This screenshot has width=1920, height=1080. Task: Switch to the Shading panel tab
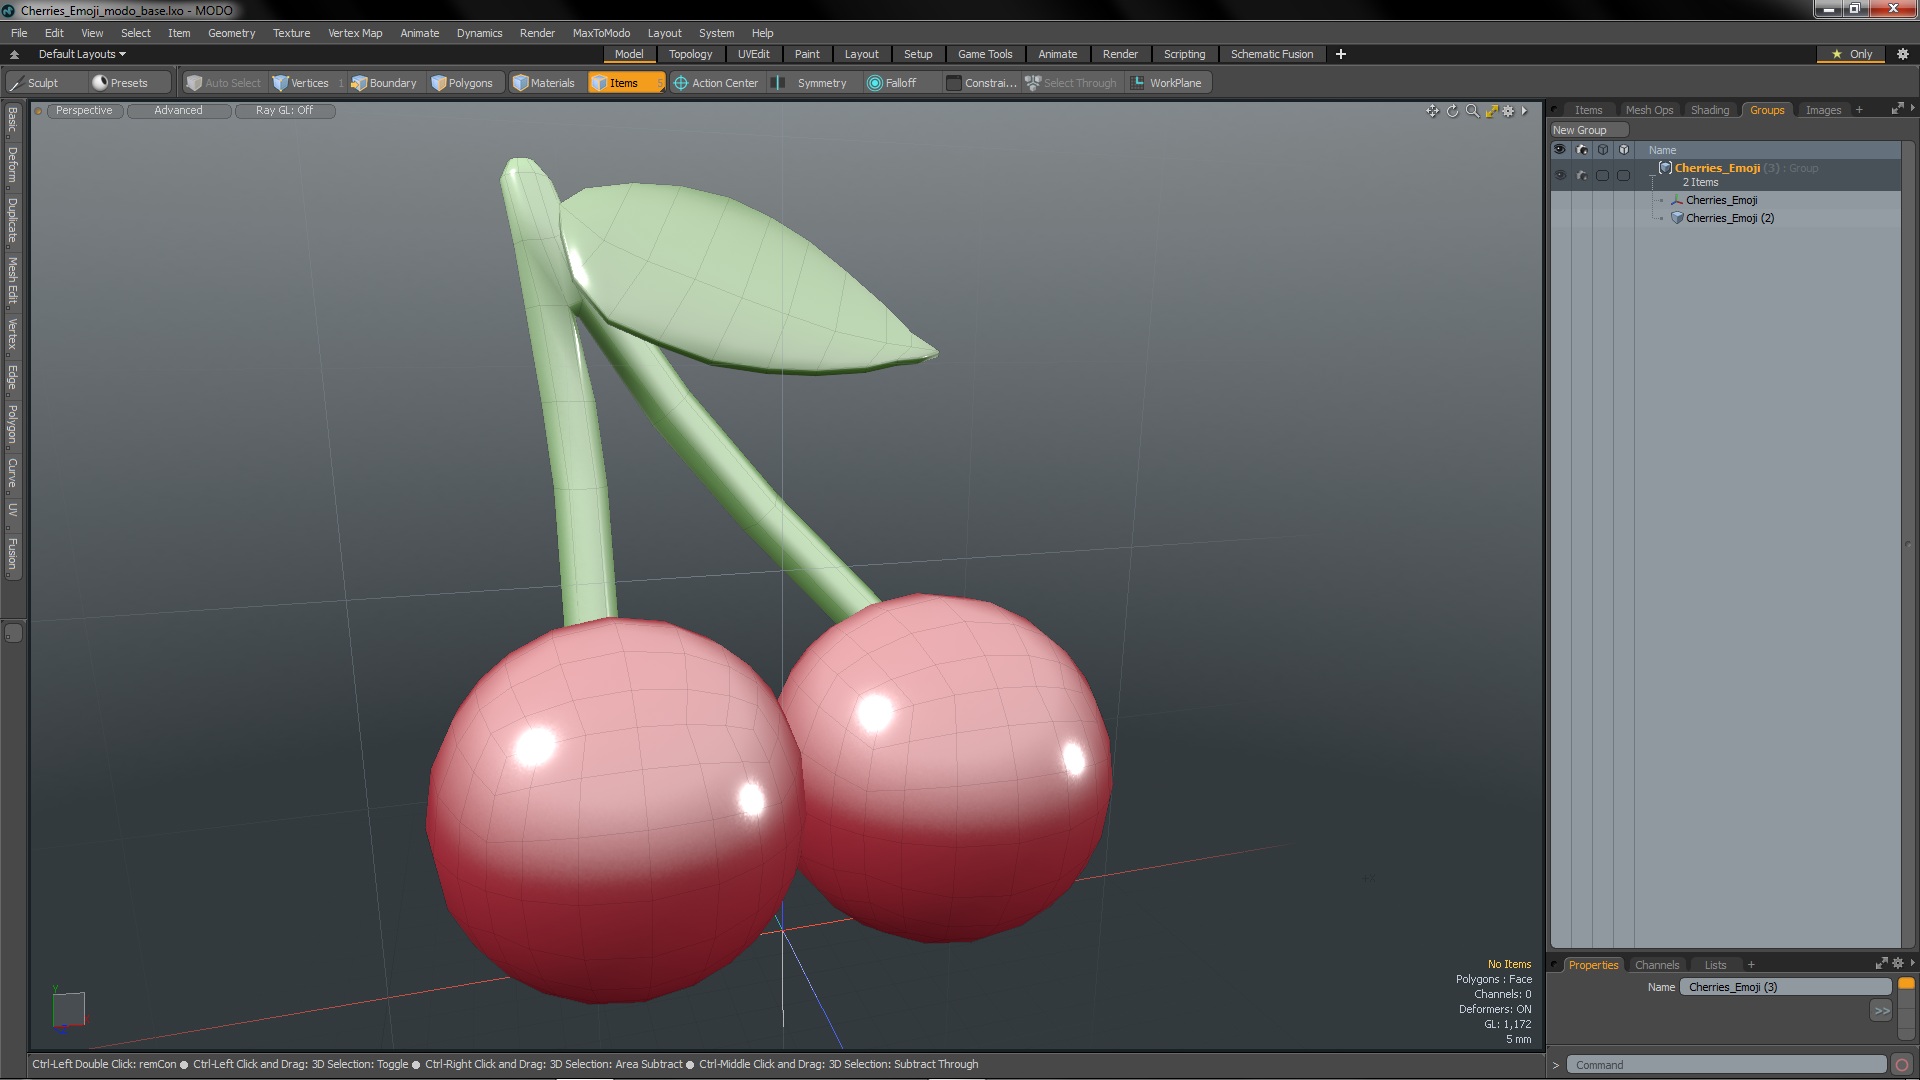click(1710, 110)
